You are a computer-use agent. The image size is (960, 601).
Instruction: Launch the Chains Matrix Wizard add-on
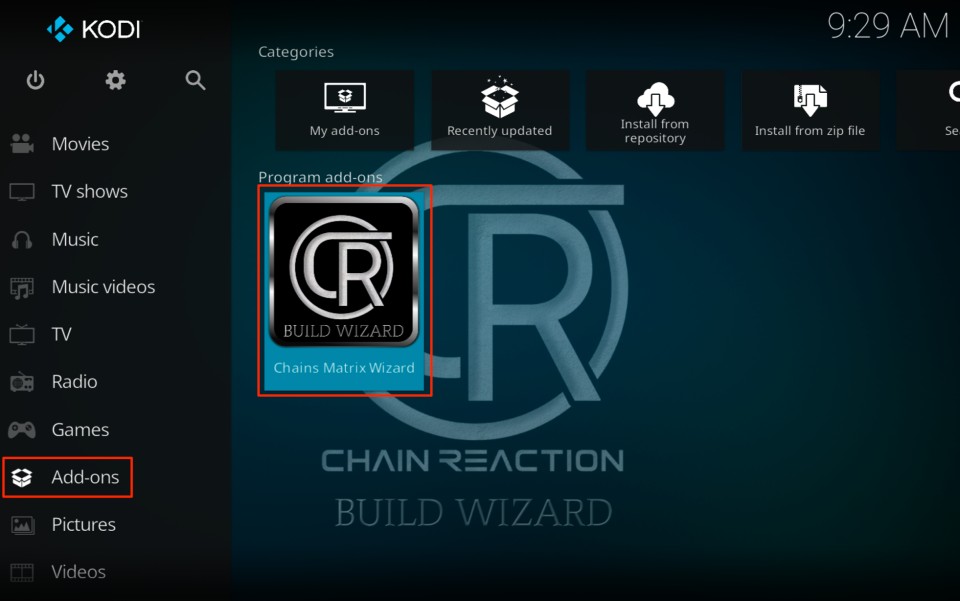tap(344, 290)
